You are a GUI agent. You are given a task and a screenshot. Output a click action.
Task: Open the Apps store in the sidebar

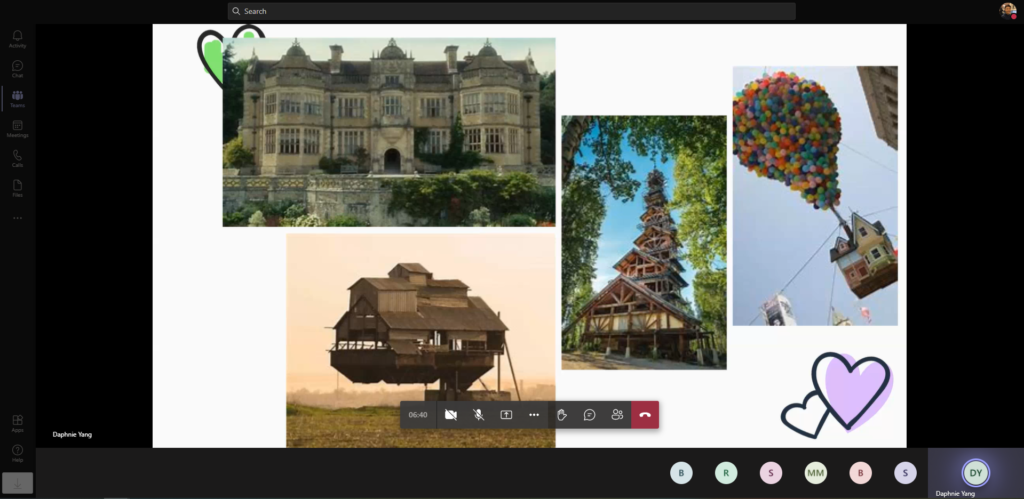coord(18,424)
